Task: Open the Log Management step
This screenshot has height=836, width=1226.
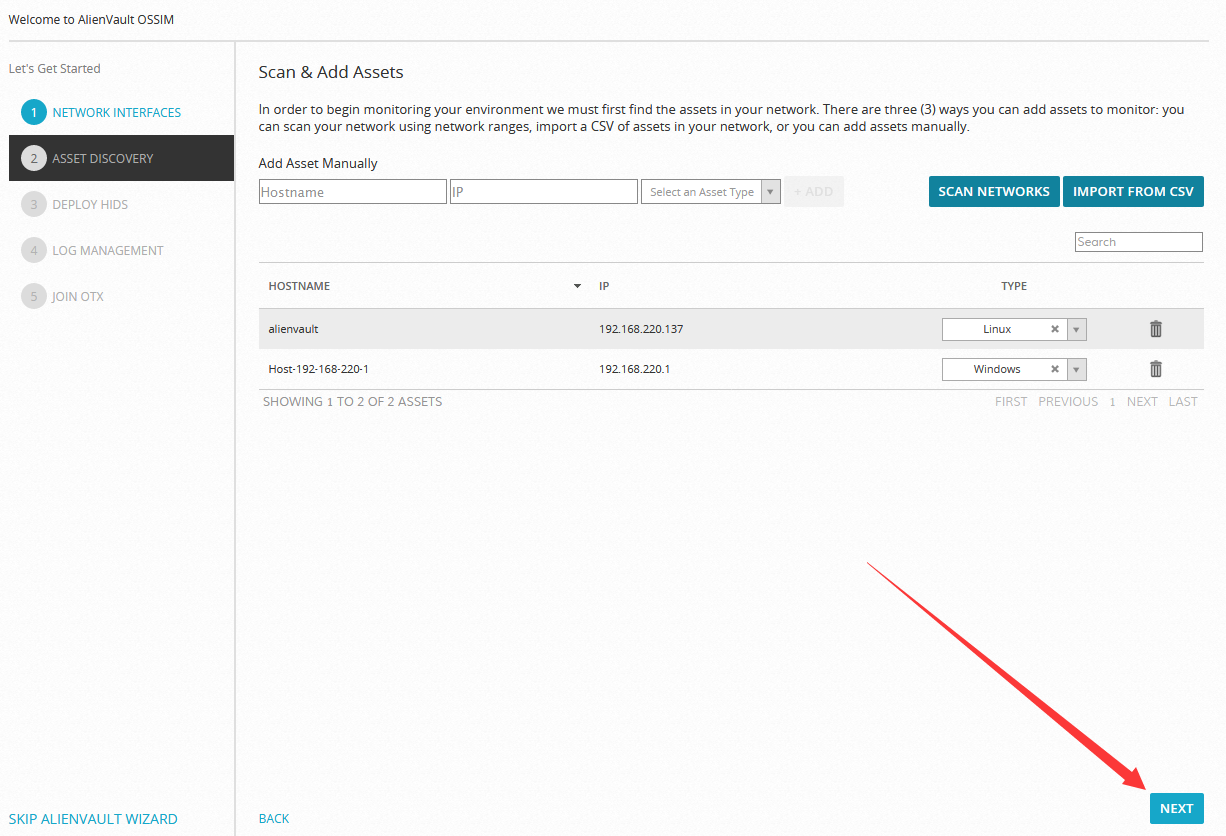Action: click(x=108, y=250)
